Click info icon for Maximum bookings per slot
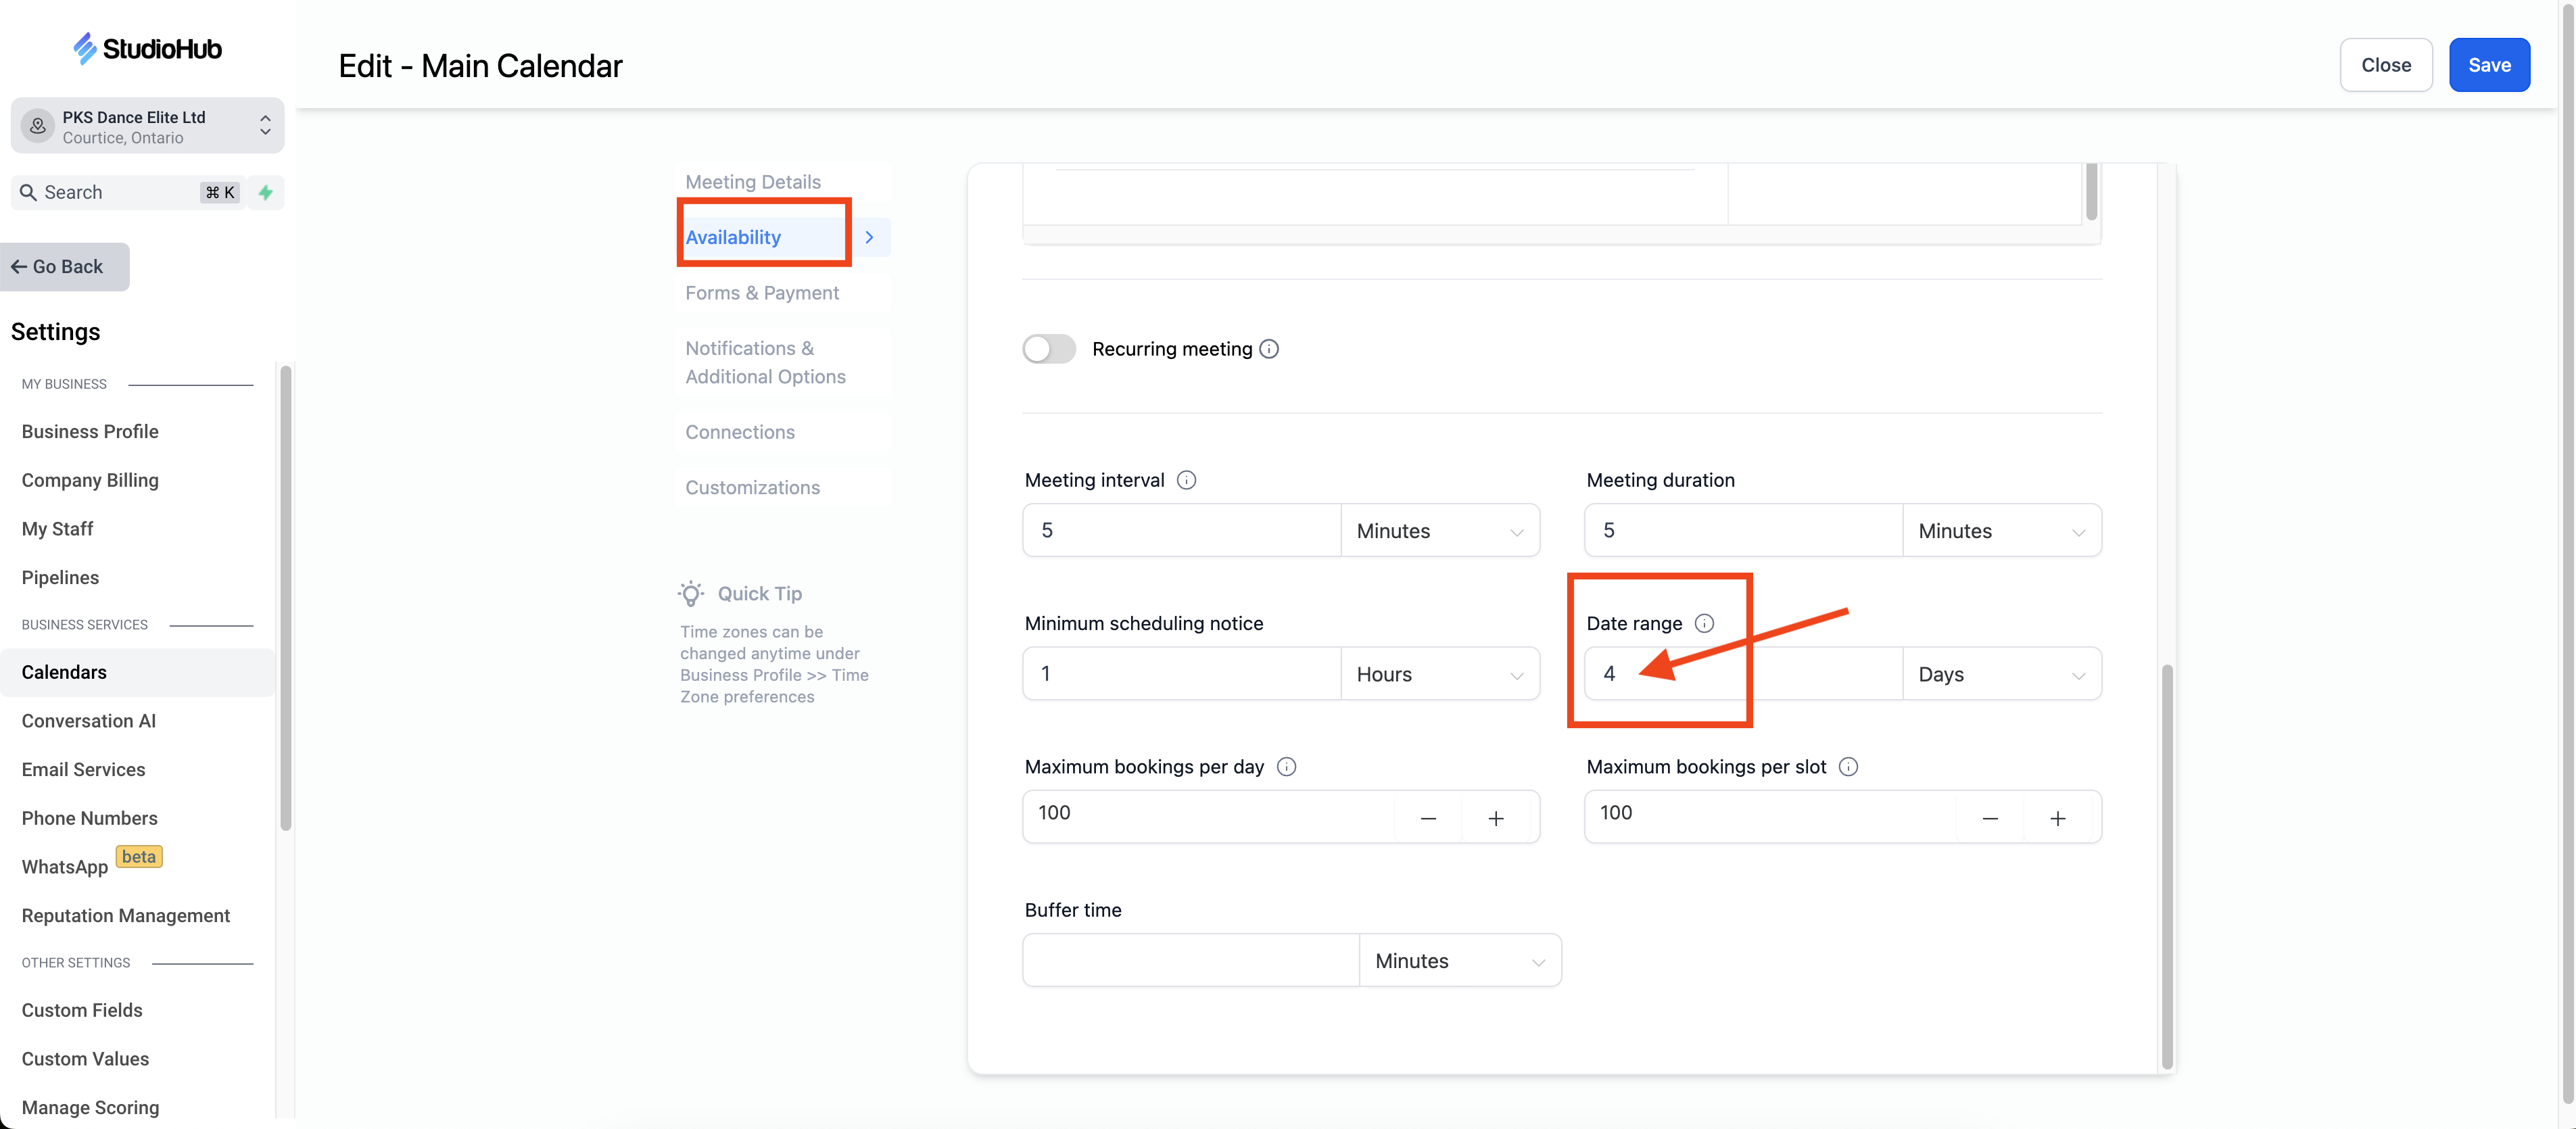Screen dimensions: 2576x1129 click(1848, 767)
